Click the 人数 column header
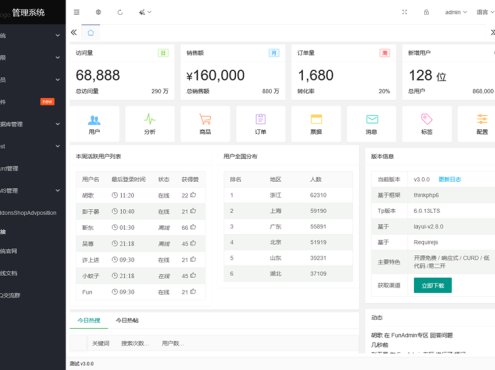 (x=315, y=179)
